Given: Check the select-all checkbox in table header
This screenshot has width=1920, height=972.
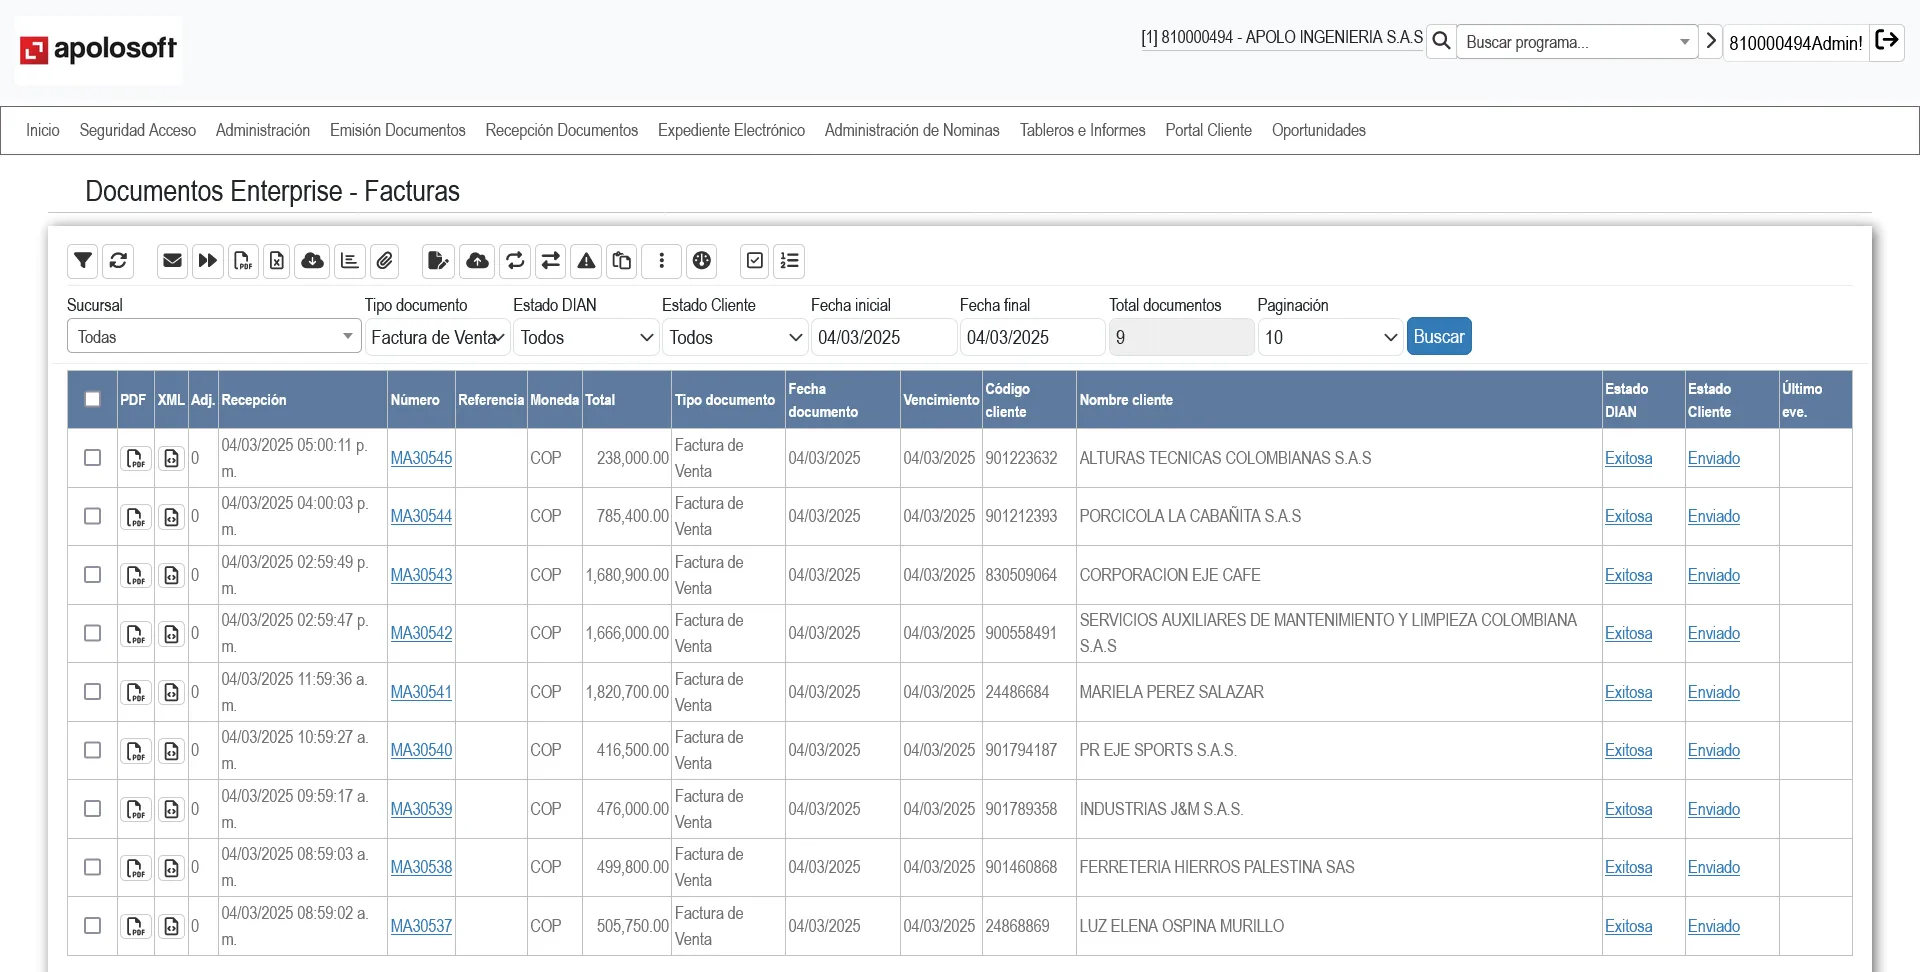Looking at the screenshot, I should 92,398.
